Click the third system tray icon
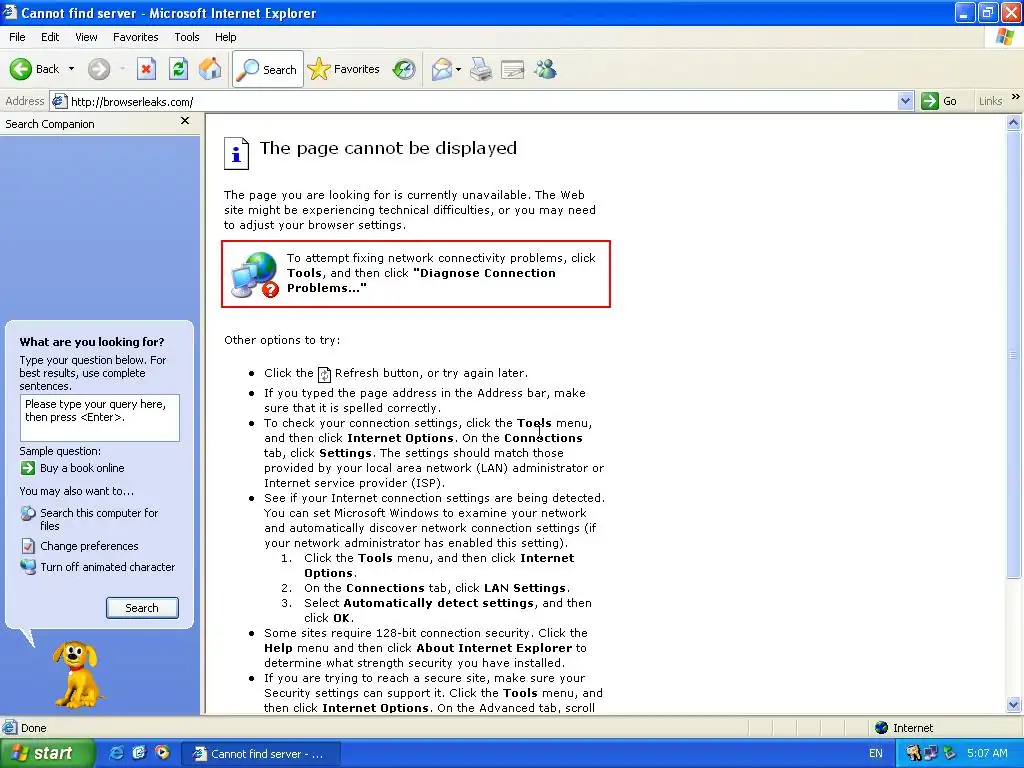This screenshot has height=768, width=1024. tap(949, 753)
